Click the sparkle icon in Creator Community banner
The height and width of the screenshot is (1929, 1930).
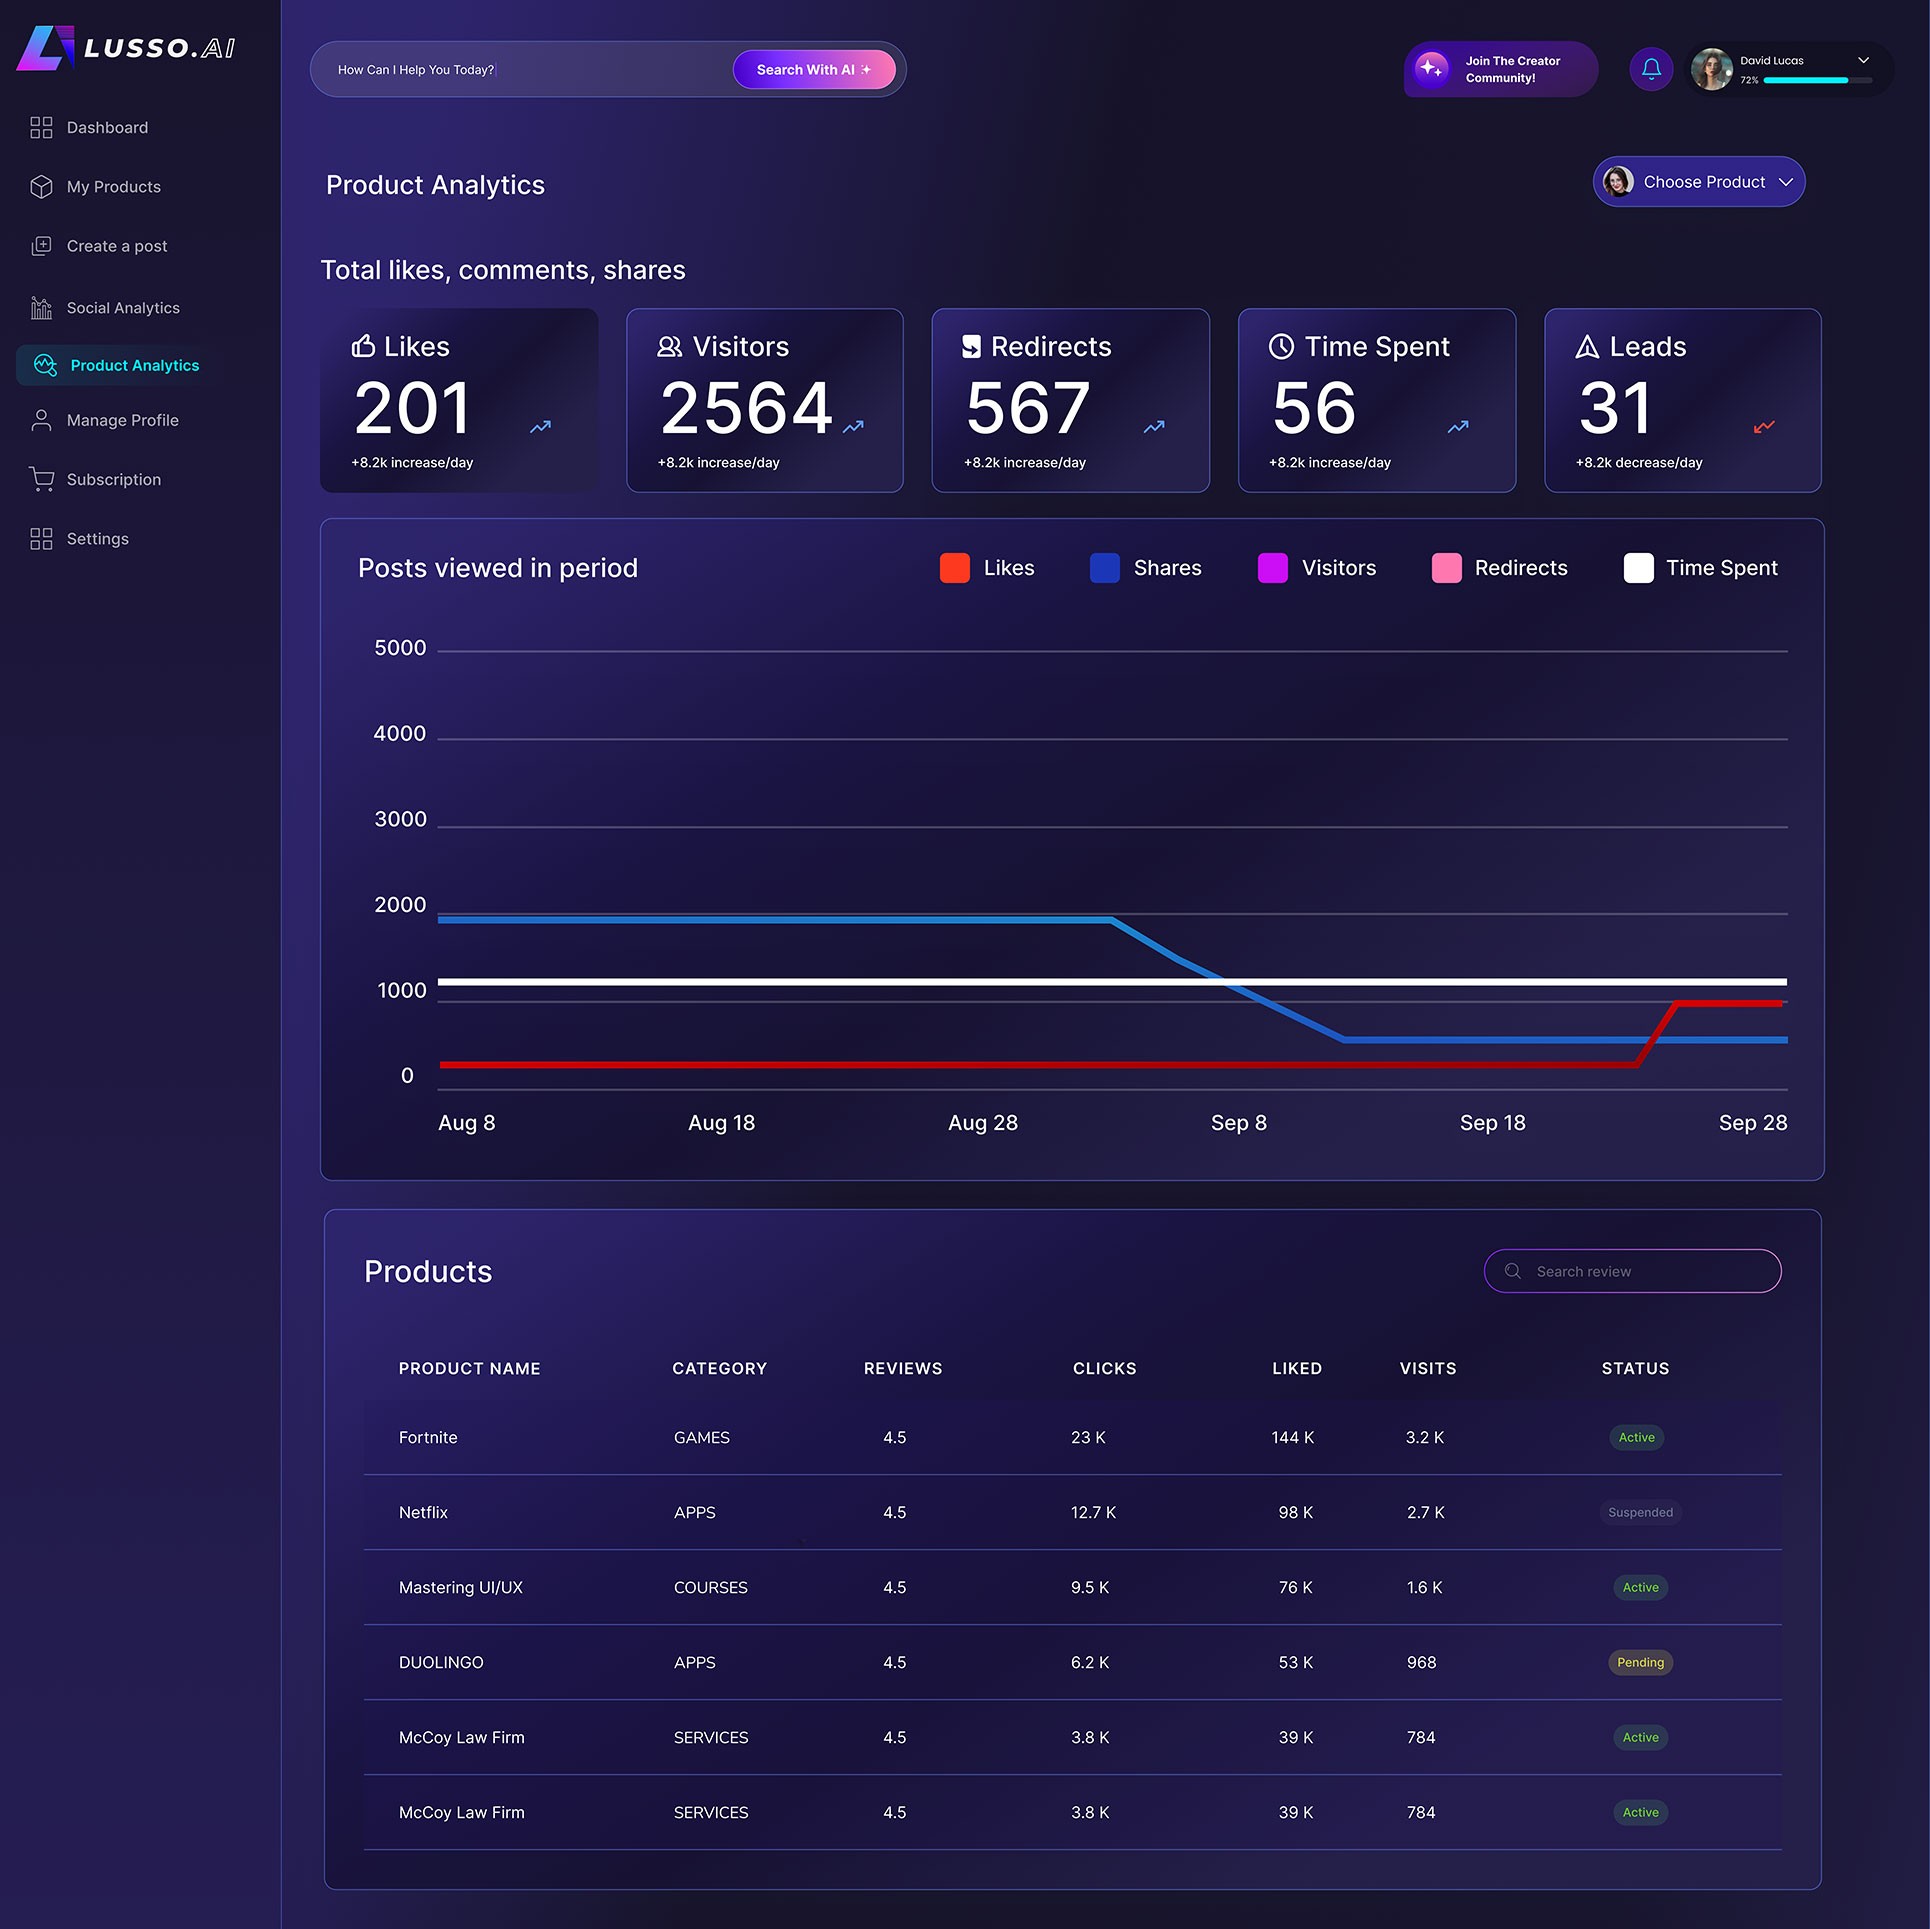pyautogui.click(x=1431, y=69)
